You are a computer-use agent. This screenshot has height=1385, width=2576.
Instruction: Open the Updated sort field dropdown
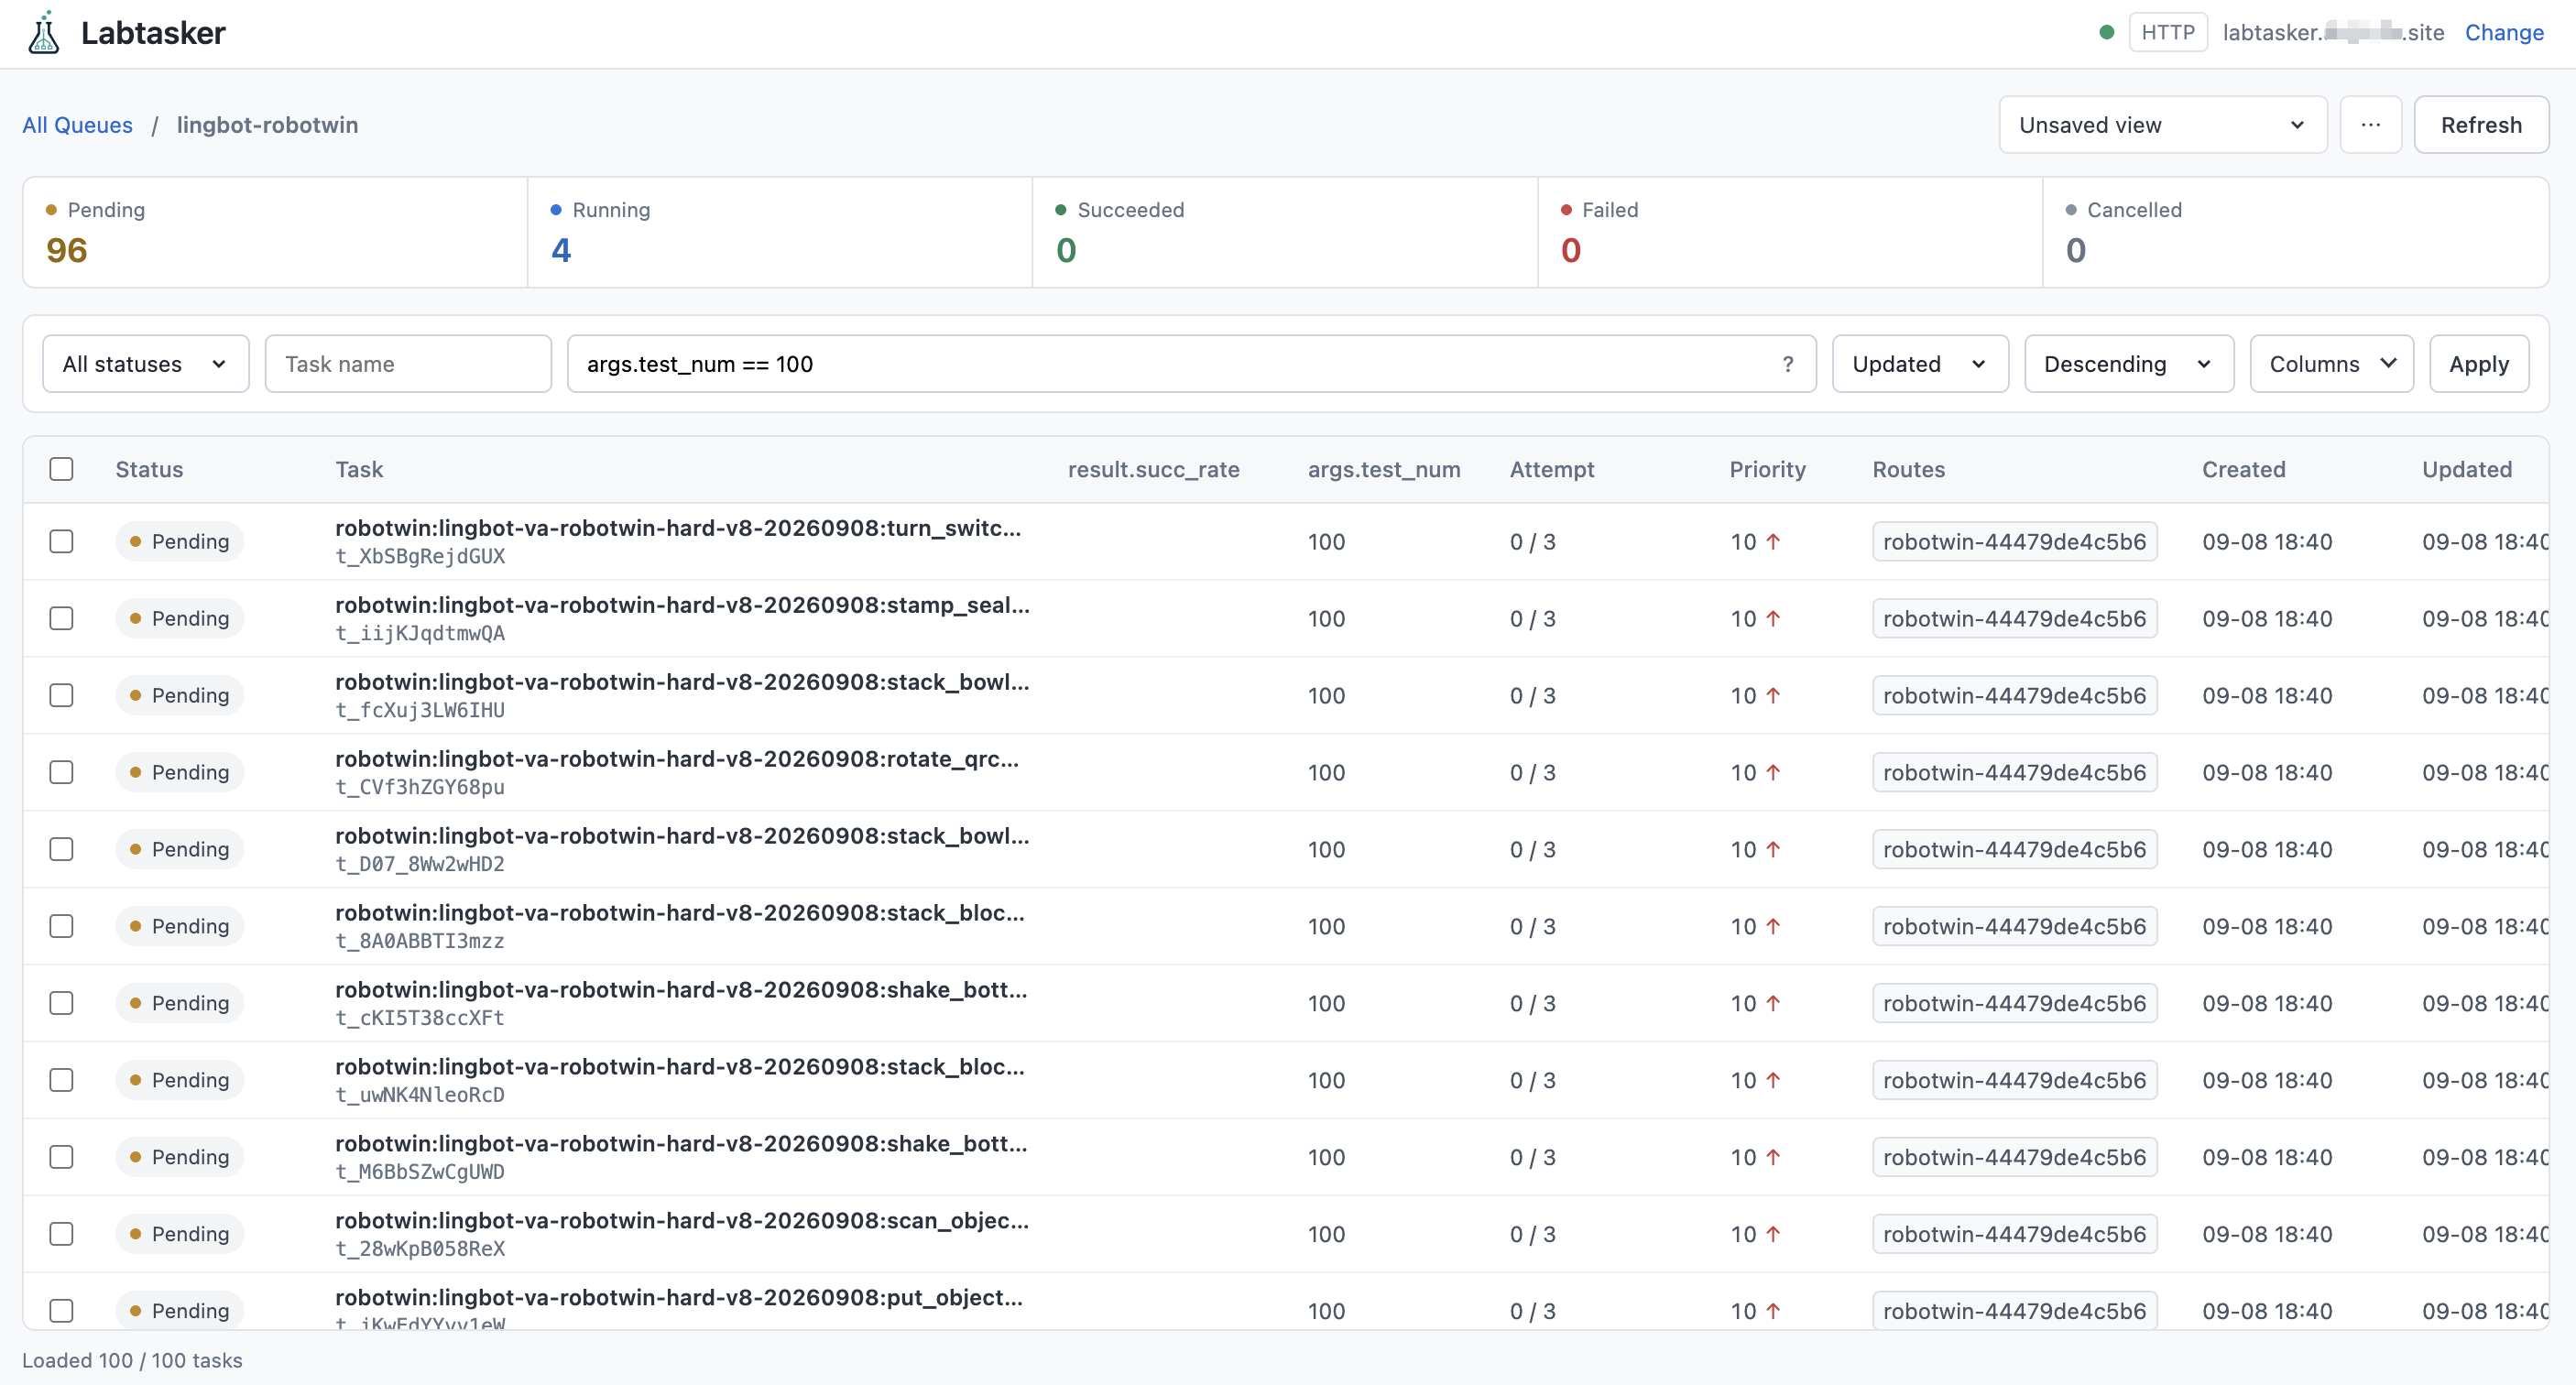(1920, 364)
